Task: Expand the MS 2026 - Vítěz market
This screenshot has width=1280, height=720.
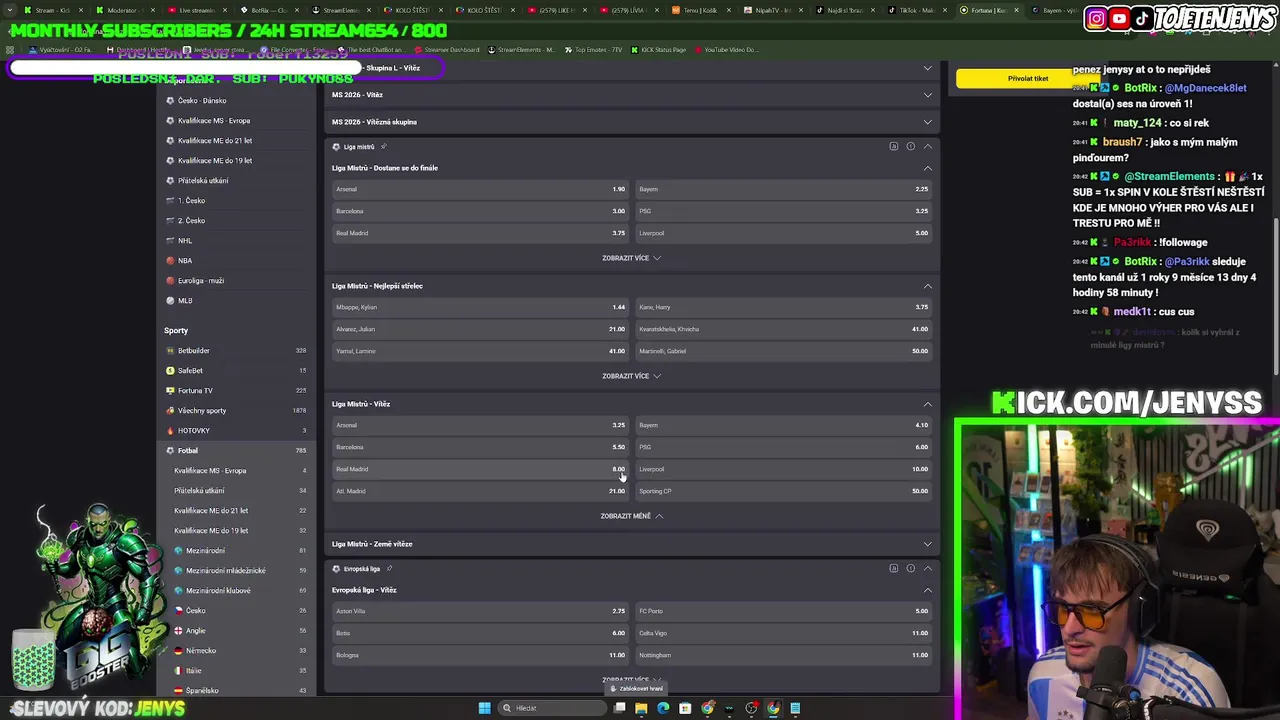Action: pyautogui.click(x=631, y=95)
